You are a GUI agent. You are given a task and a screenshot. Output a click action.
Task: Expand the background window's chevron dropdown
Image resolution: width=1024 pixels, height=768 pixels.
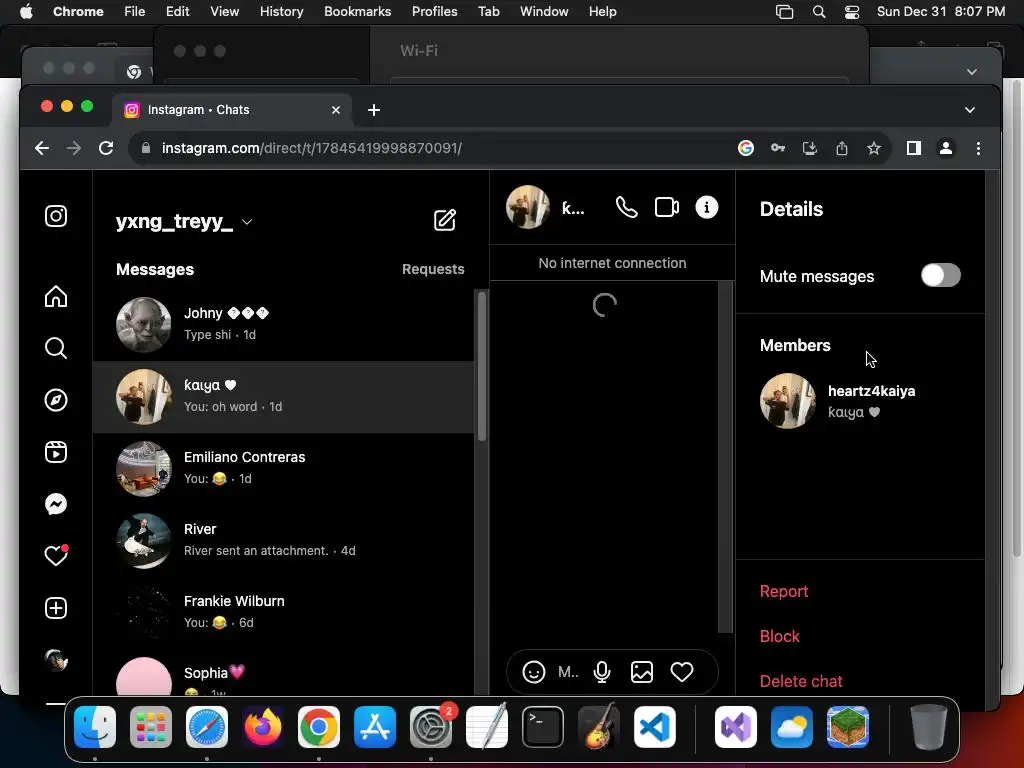972,72
